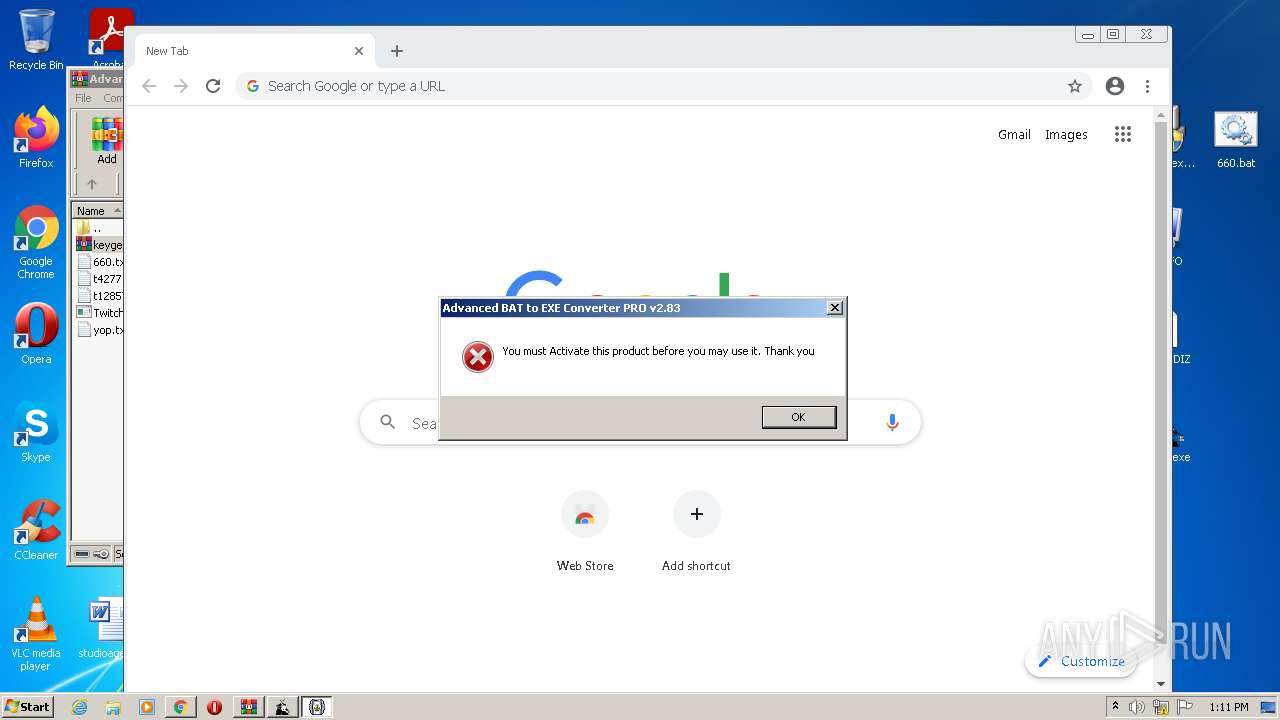The width and height of the screenshot is (1280, 720).
Task: Click the taskbar clock showing 1:11 PM
Action: click(1229, 707)
